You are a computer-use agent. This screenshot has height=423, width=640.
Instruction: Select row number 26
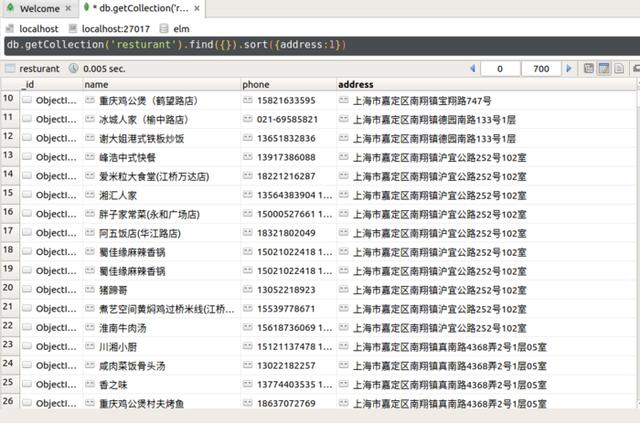(x=9, y=401)
